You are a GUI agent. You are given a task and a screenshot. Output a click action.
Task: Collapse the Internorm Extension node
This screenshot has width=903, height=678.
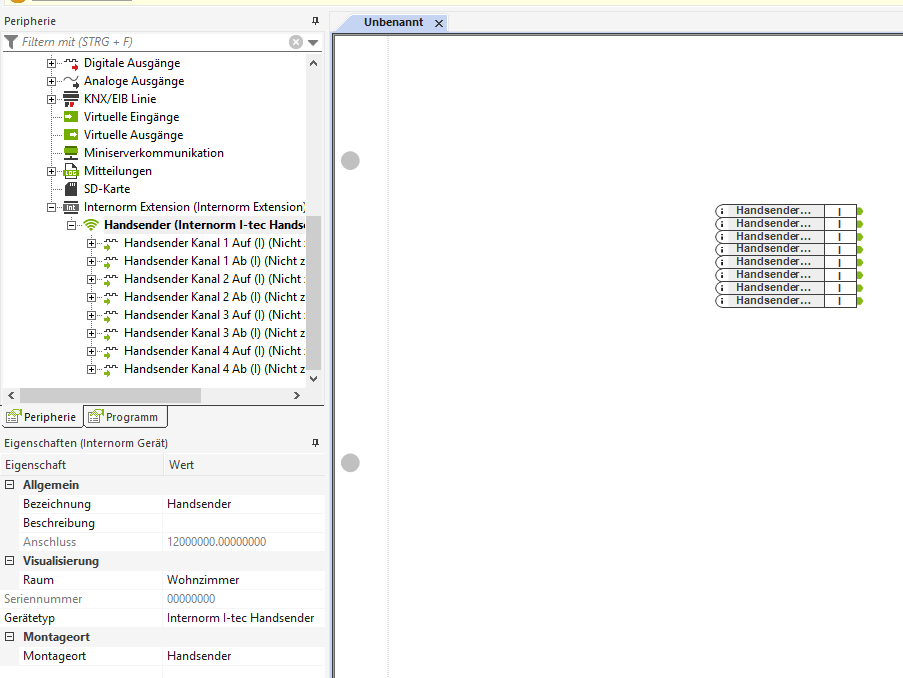[x=52, y=207]
